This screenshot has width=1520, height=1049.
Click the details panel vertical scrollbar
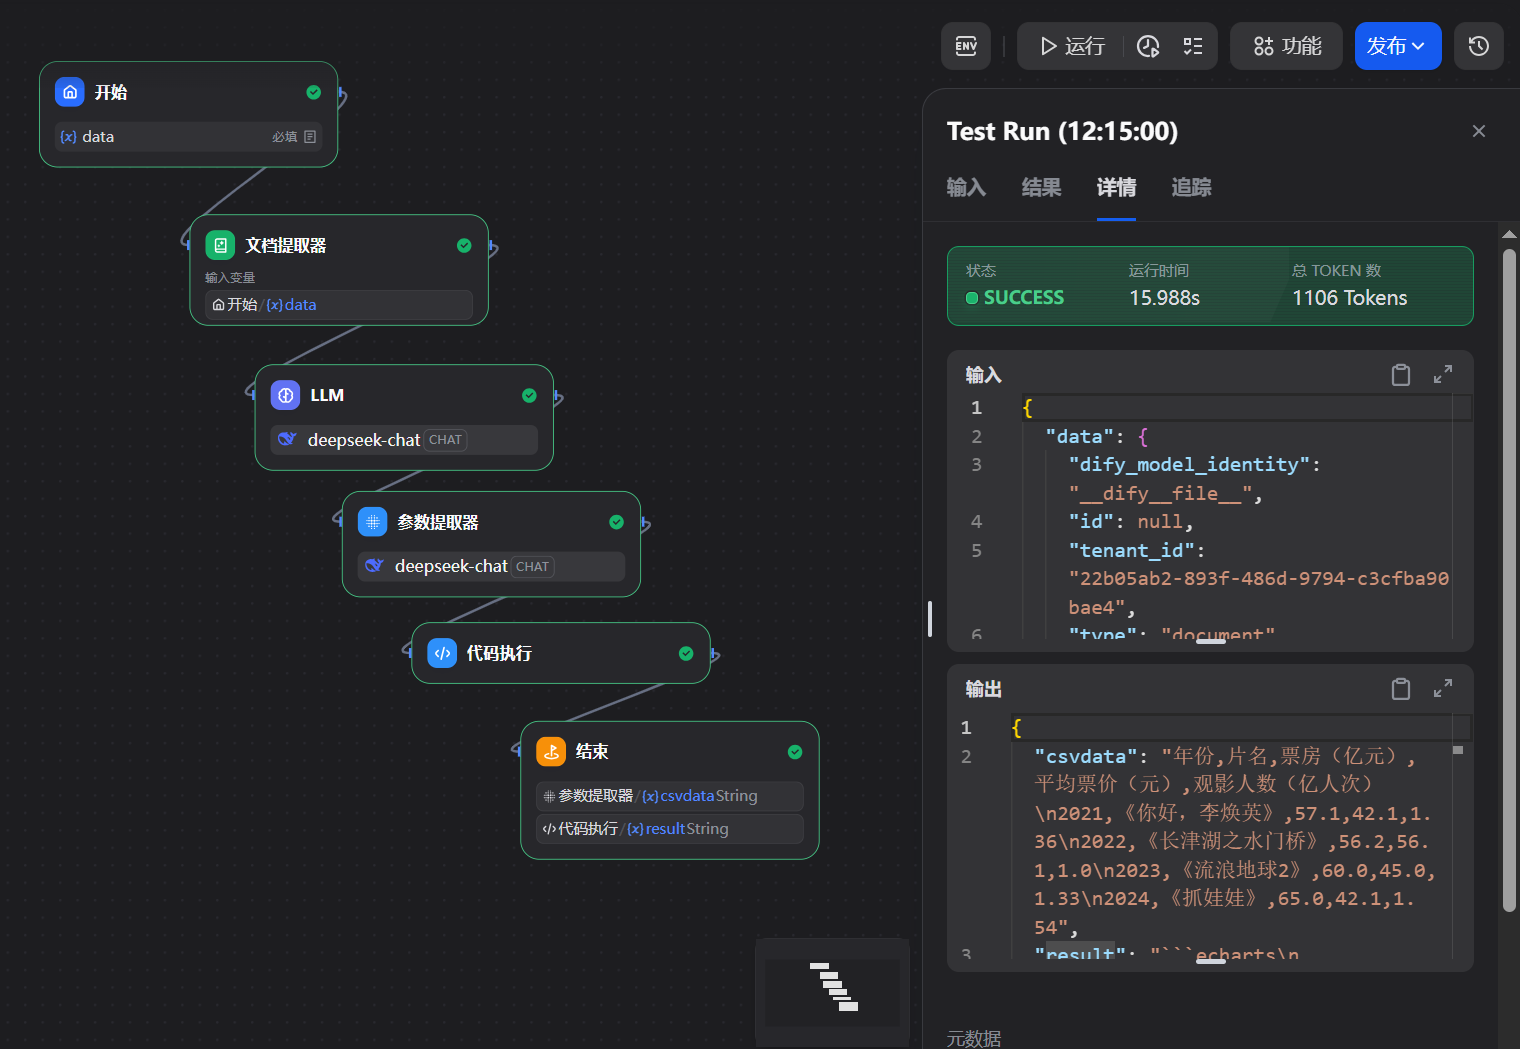[1509, 580]
